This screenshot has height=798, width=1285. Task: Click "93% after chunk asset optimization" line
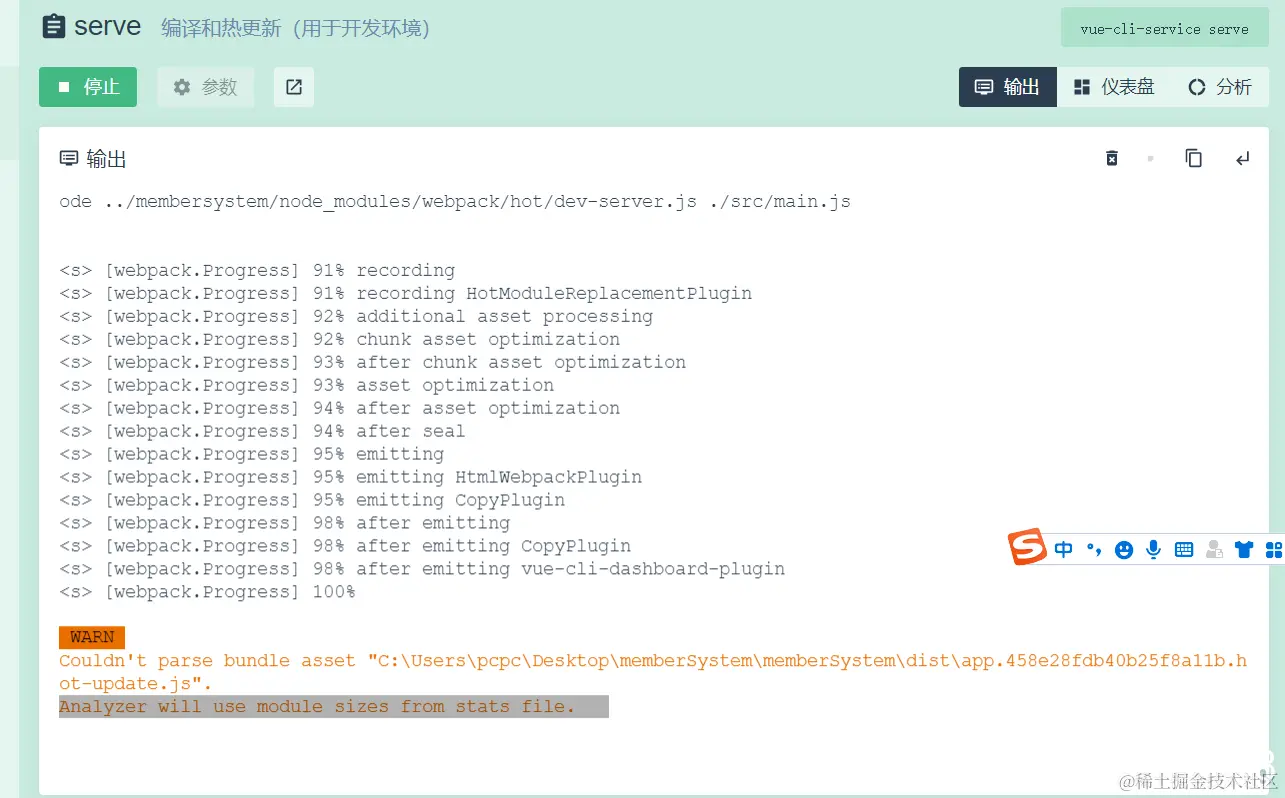pos(373,362)
